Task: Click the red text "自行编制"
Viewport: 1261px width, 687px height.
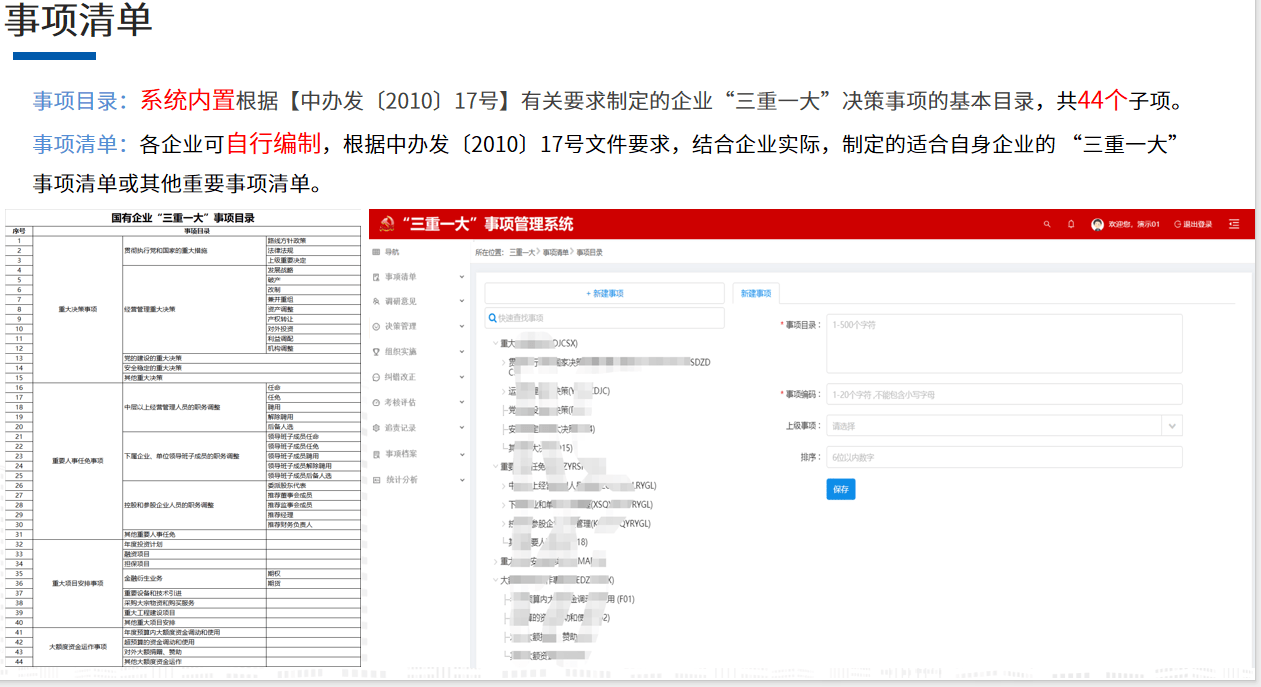Action: pos(273,143)
